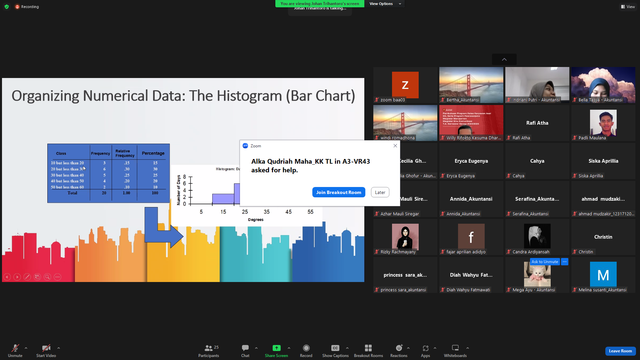Image resolution: width=640 pixels, height=360 pixels.
Task: Select Candra Ardiyansah tile
Action: click(x=537, y=237)
